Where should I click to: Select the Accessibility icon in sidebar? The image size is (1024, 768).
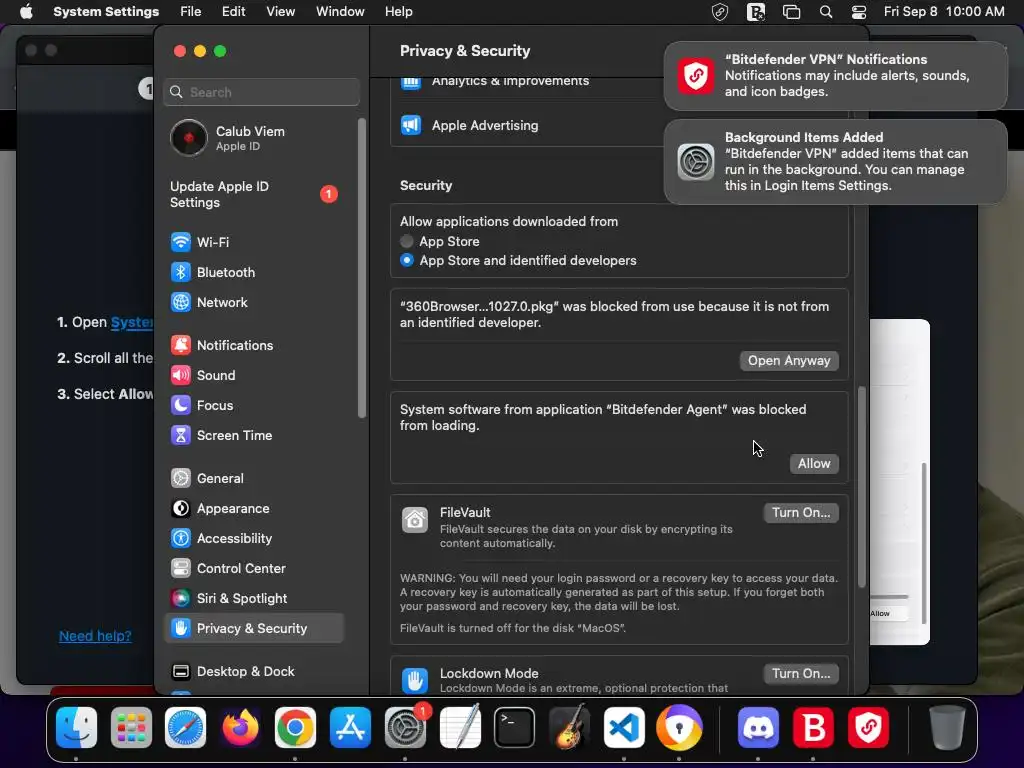click(181, 539)
